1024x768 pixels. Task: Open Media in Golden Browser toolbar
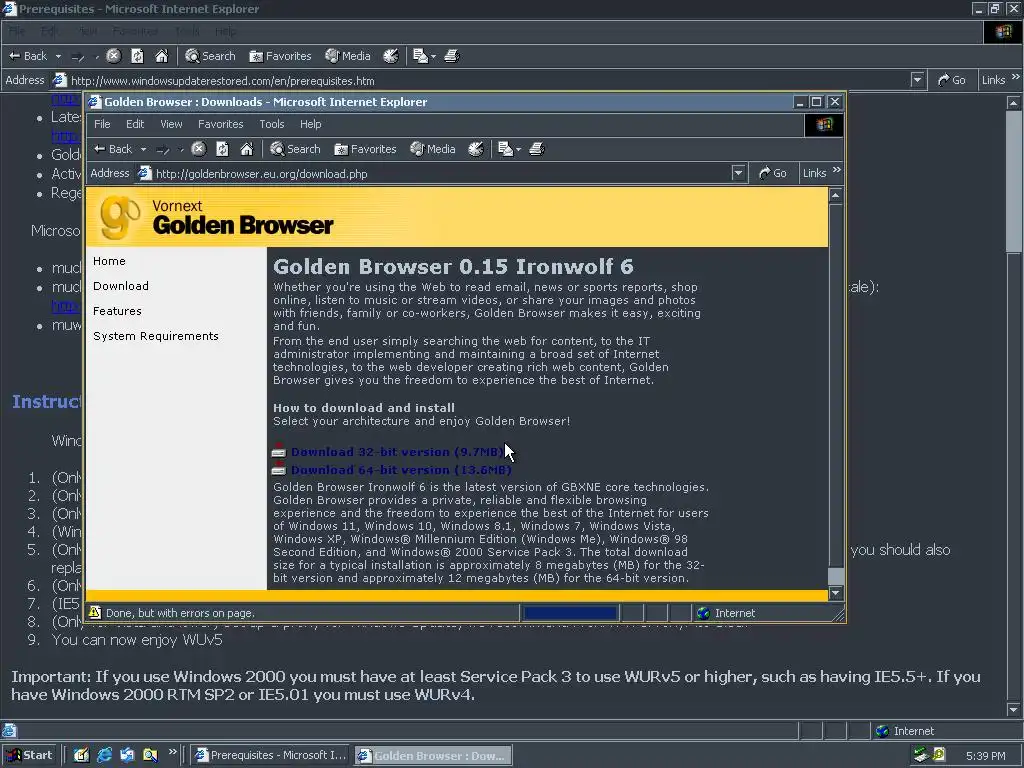pyautogui.click(x=432, y=149)
